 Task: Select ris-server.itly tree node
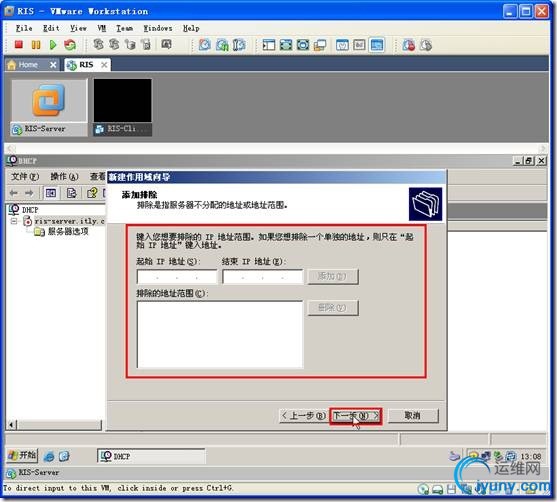tap(69, 221)
